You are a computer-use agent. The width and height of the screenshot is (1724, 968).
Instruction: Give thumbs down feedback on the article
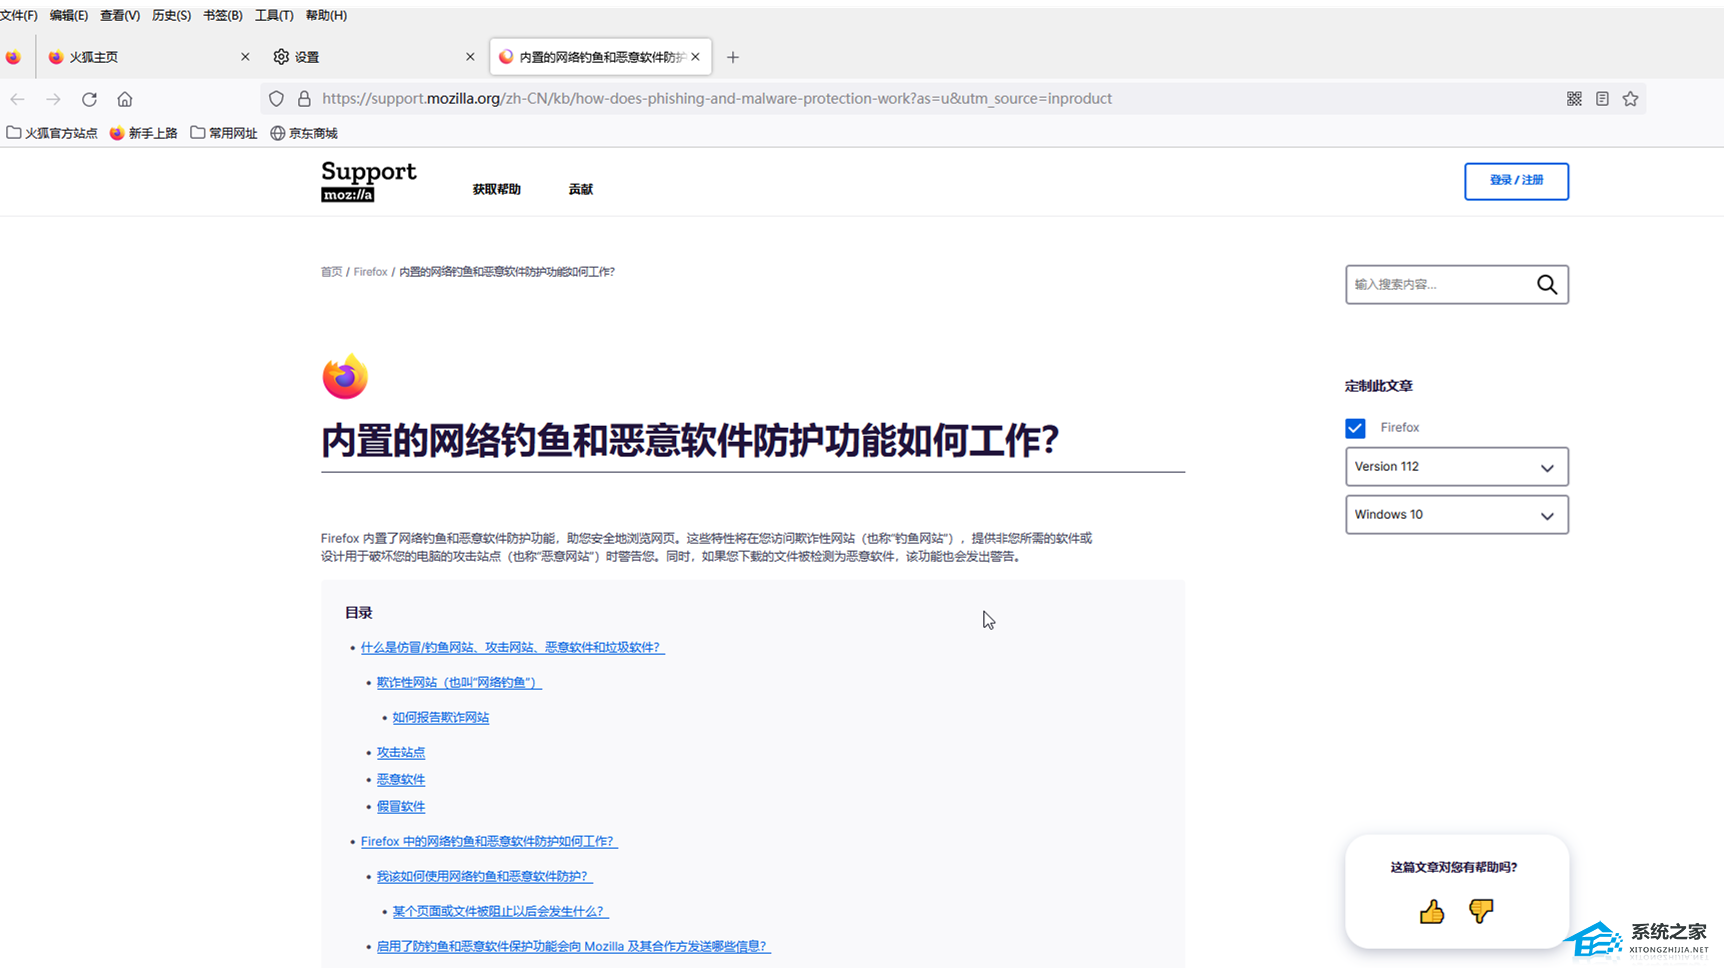tap(1481, 911)
